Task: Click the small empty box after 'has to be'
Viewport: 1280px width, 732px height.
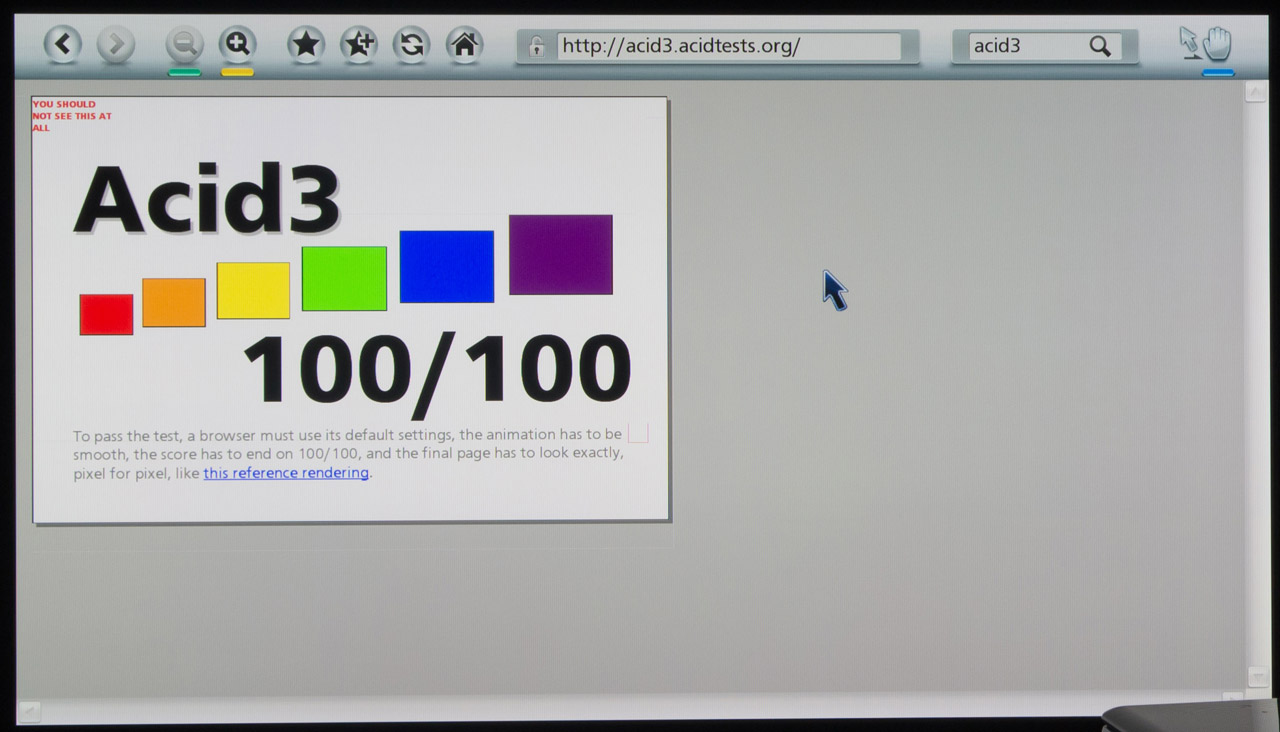Action: pyautogui.click(x=638, y=434)
